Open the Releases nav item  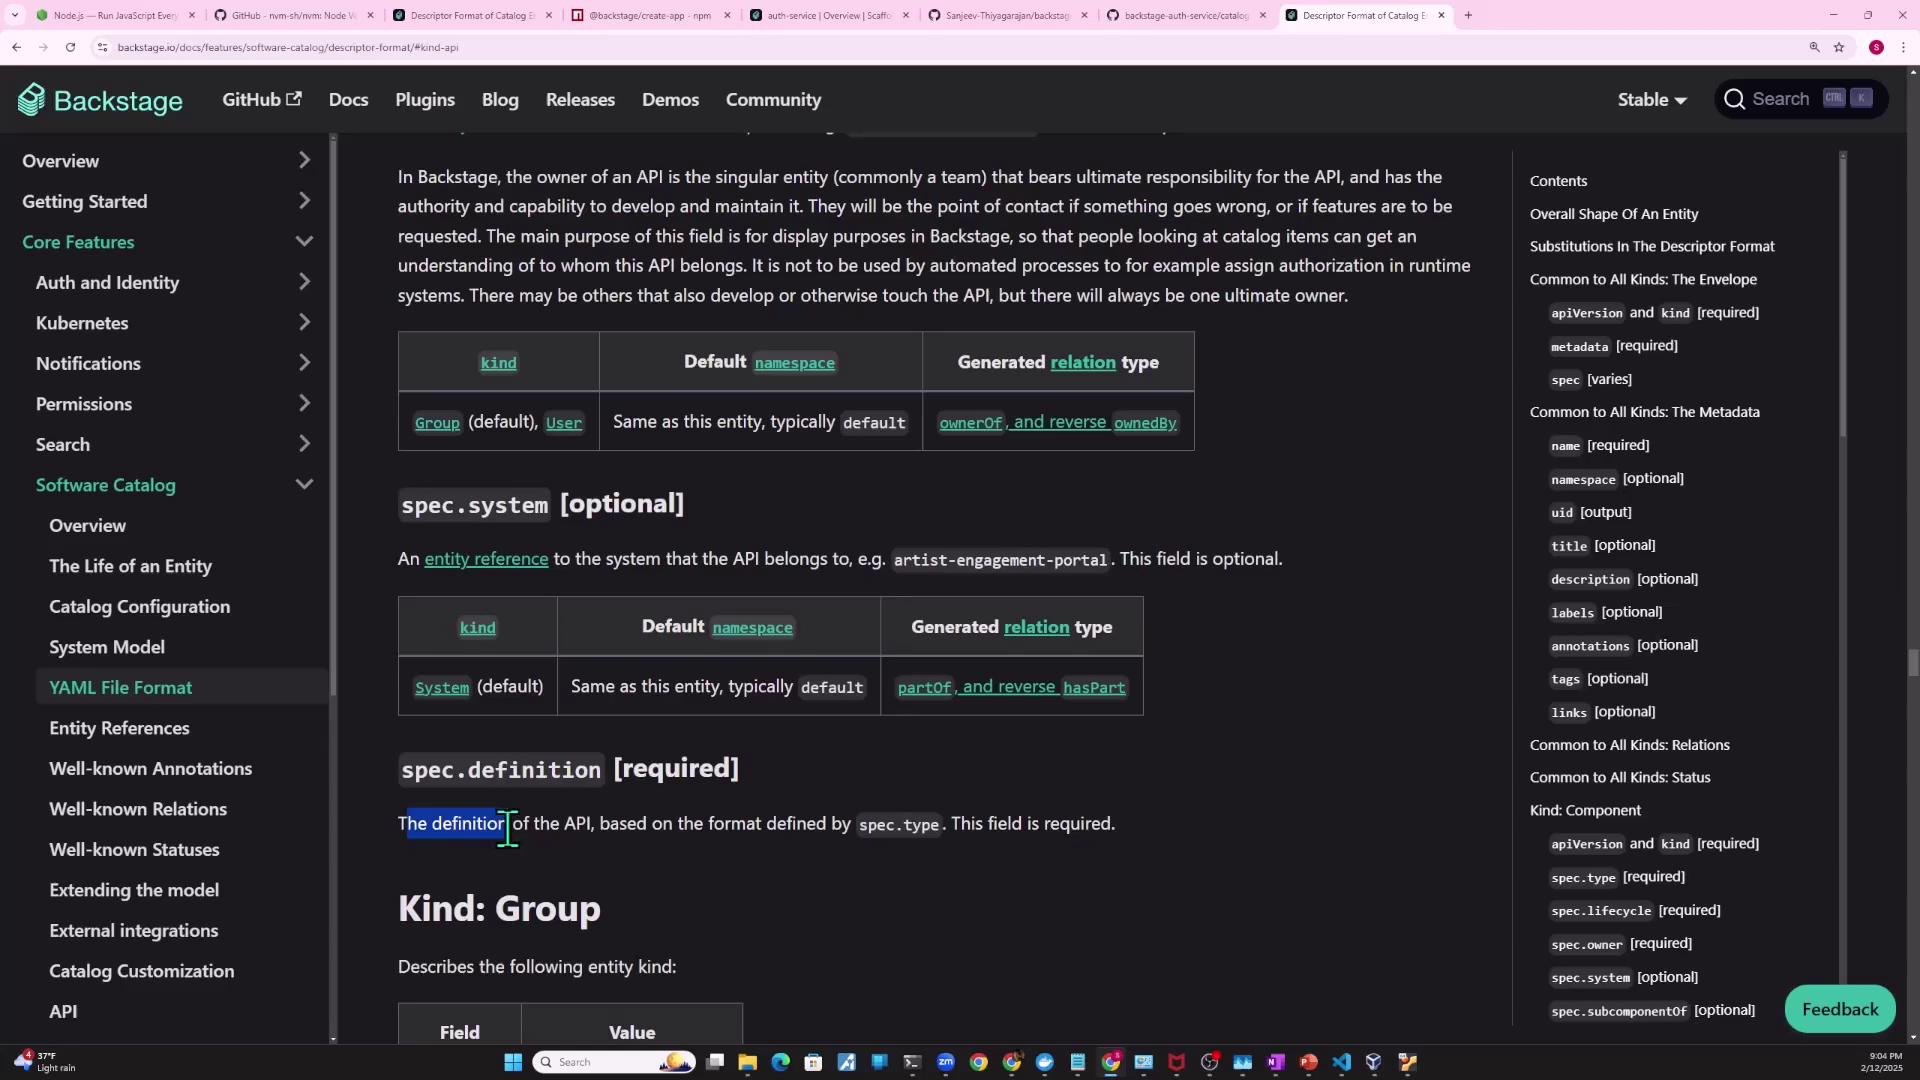[580, 100]
